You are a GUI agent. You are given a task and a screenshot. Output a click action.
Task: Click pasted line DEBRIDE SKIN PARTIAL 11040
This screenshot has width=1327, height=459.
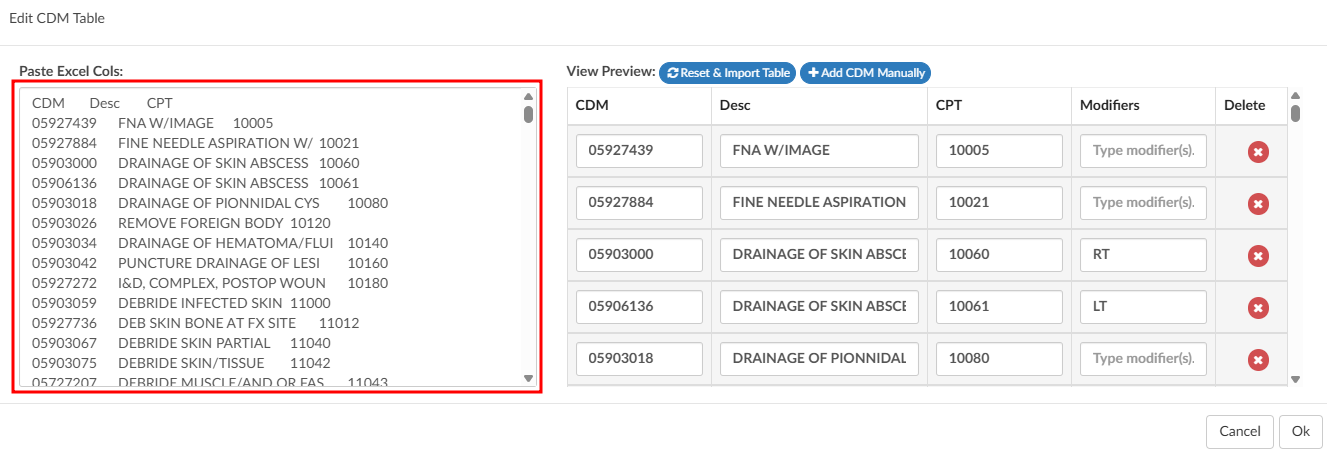click(181, 343)
